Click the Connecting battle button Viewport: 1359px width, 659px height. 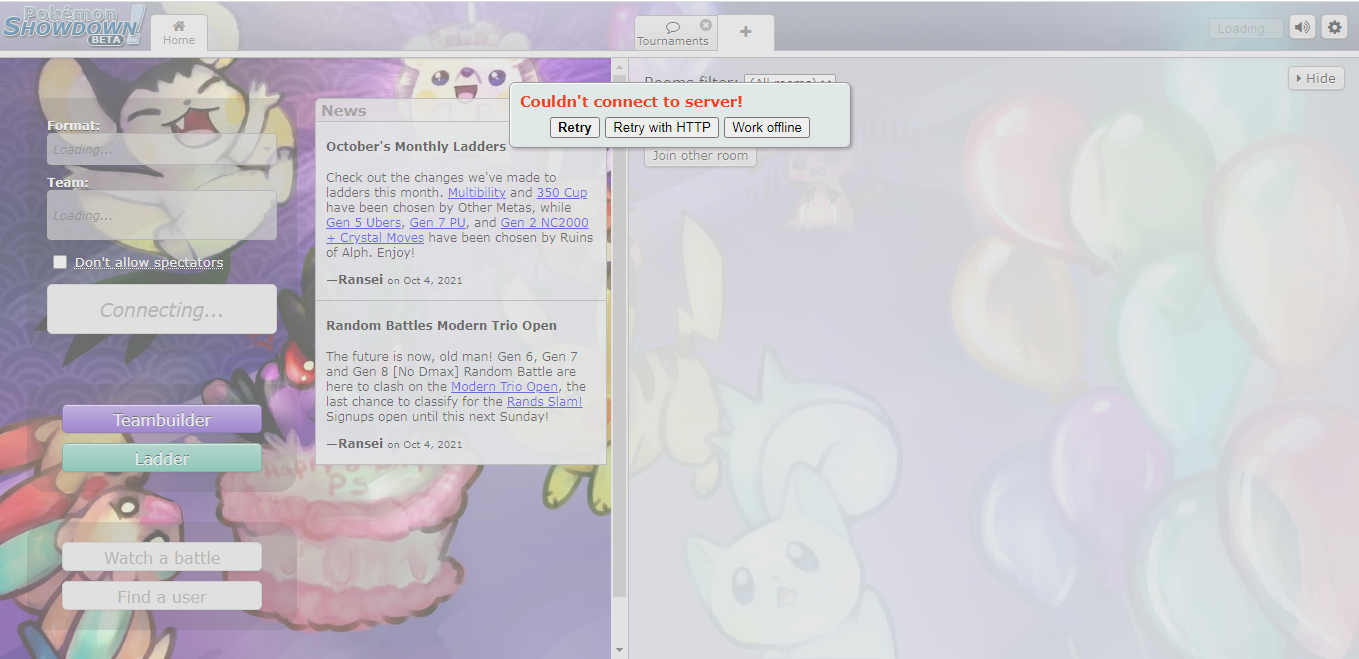(x=162, y=309)
